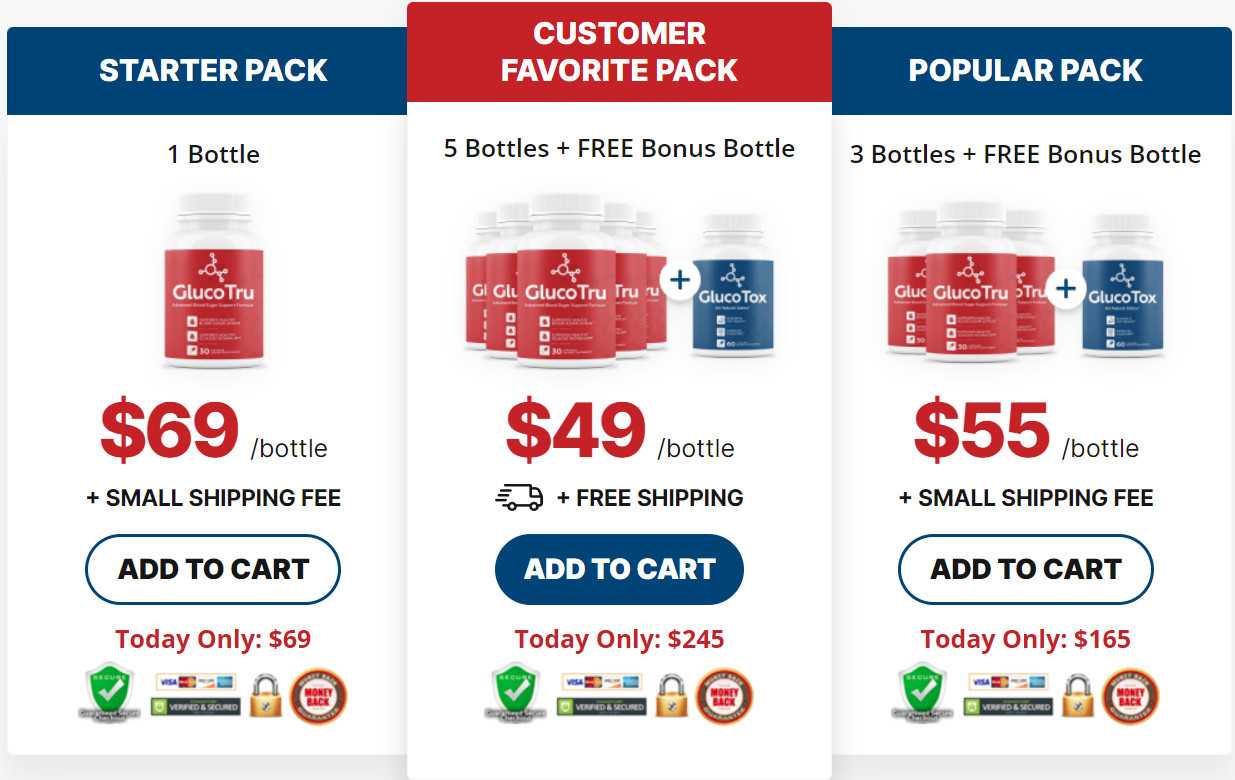1235x780 pixels.
Task: Click credit card logos in Customer Favorite Pack
Action: click(x=601, y=682)
